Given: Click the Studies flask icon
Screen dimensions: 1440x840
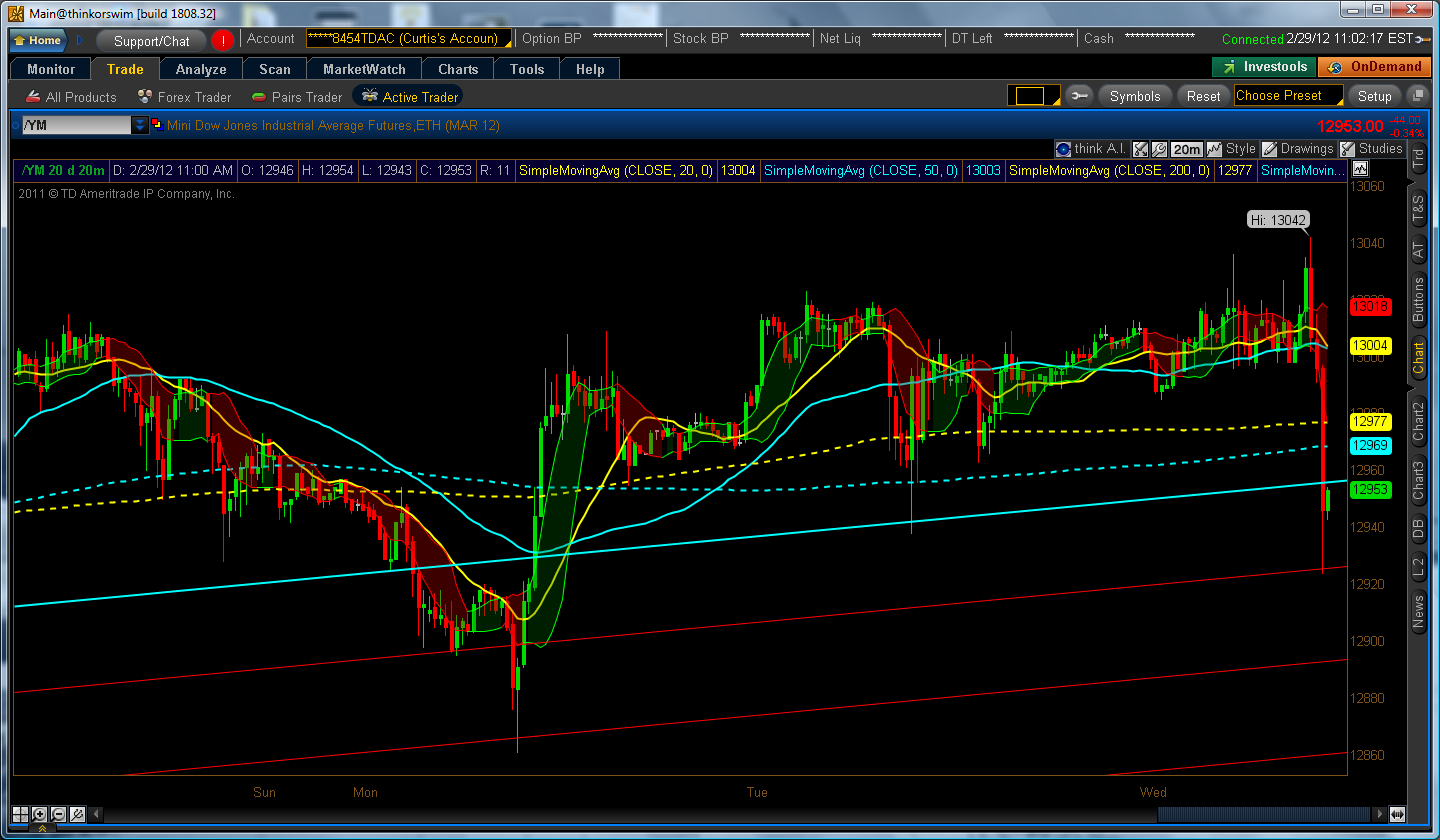Looking at the screenshot, I should pos(1347,149).
